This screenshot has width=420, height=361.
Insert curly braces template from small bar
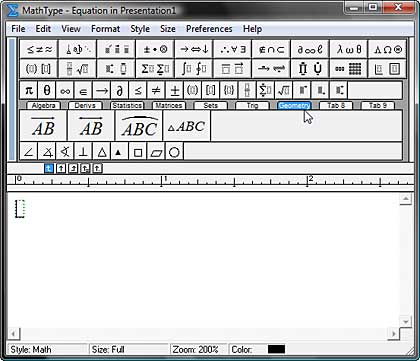click(229, 90)
